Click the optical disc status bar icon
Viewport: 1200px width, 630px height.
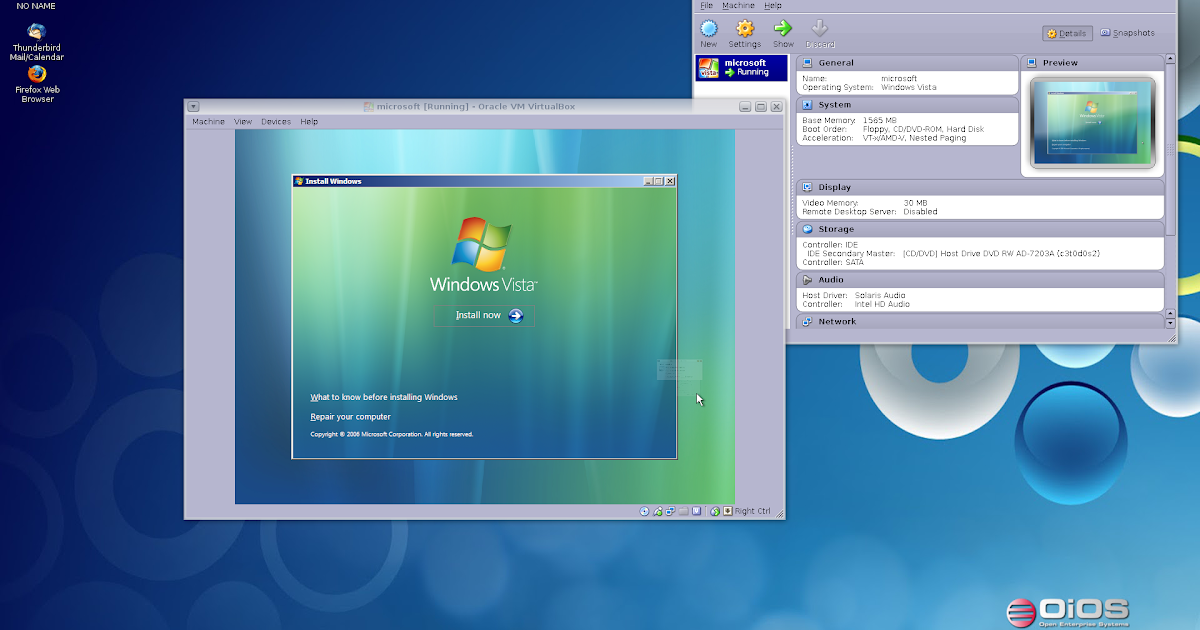(644, 511)
